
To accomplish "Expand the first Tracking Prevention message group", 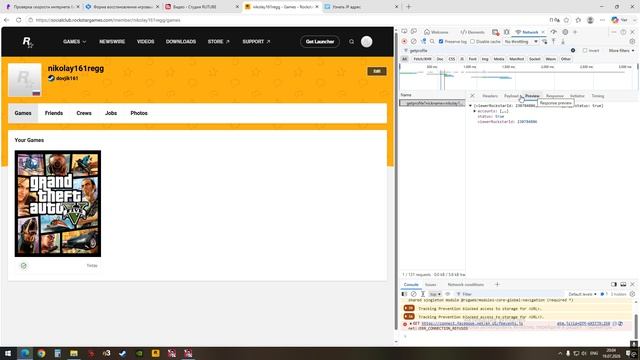I will click(409, 308).
